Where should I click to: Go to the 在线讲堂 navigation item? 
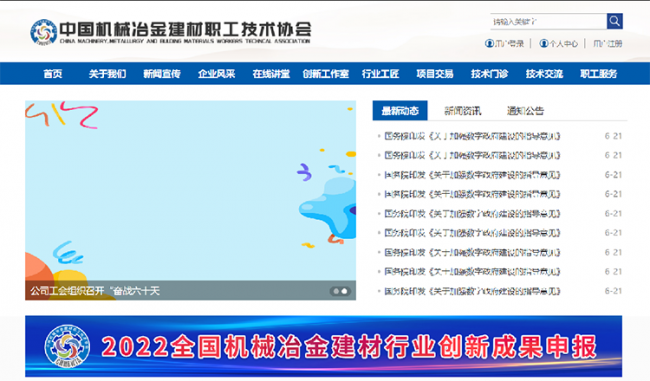tap(271, 74)
